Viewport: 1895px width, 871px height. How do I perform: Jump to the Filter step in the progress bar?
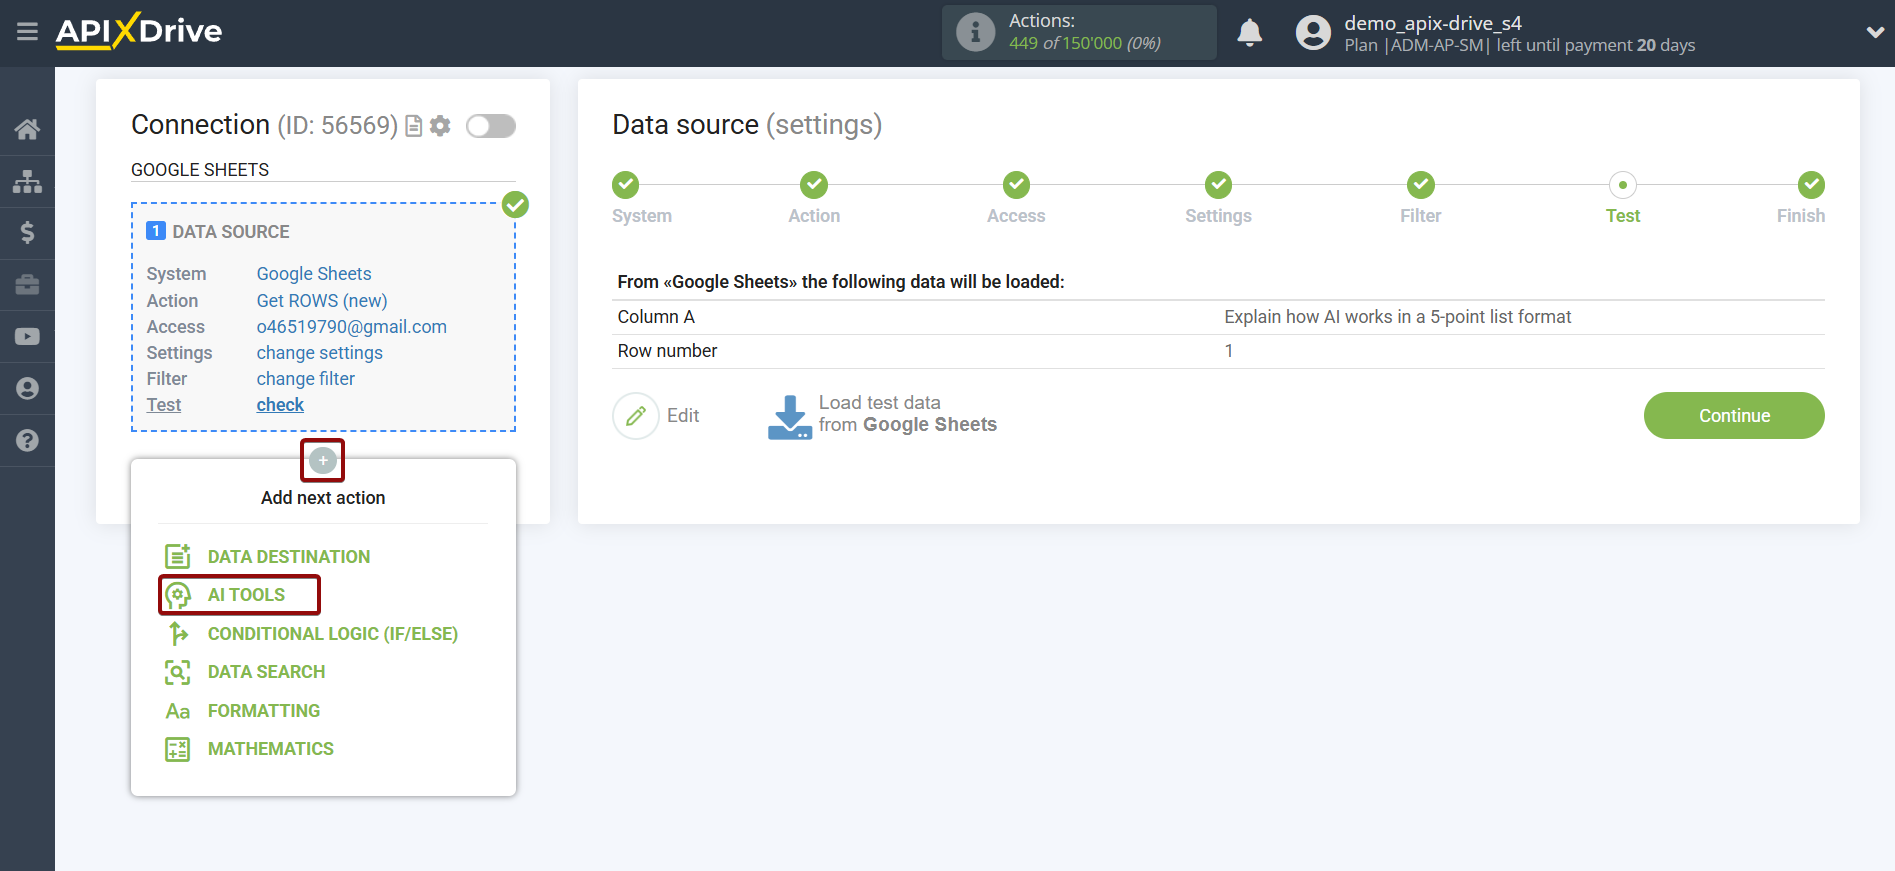(1420, 186)
